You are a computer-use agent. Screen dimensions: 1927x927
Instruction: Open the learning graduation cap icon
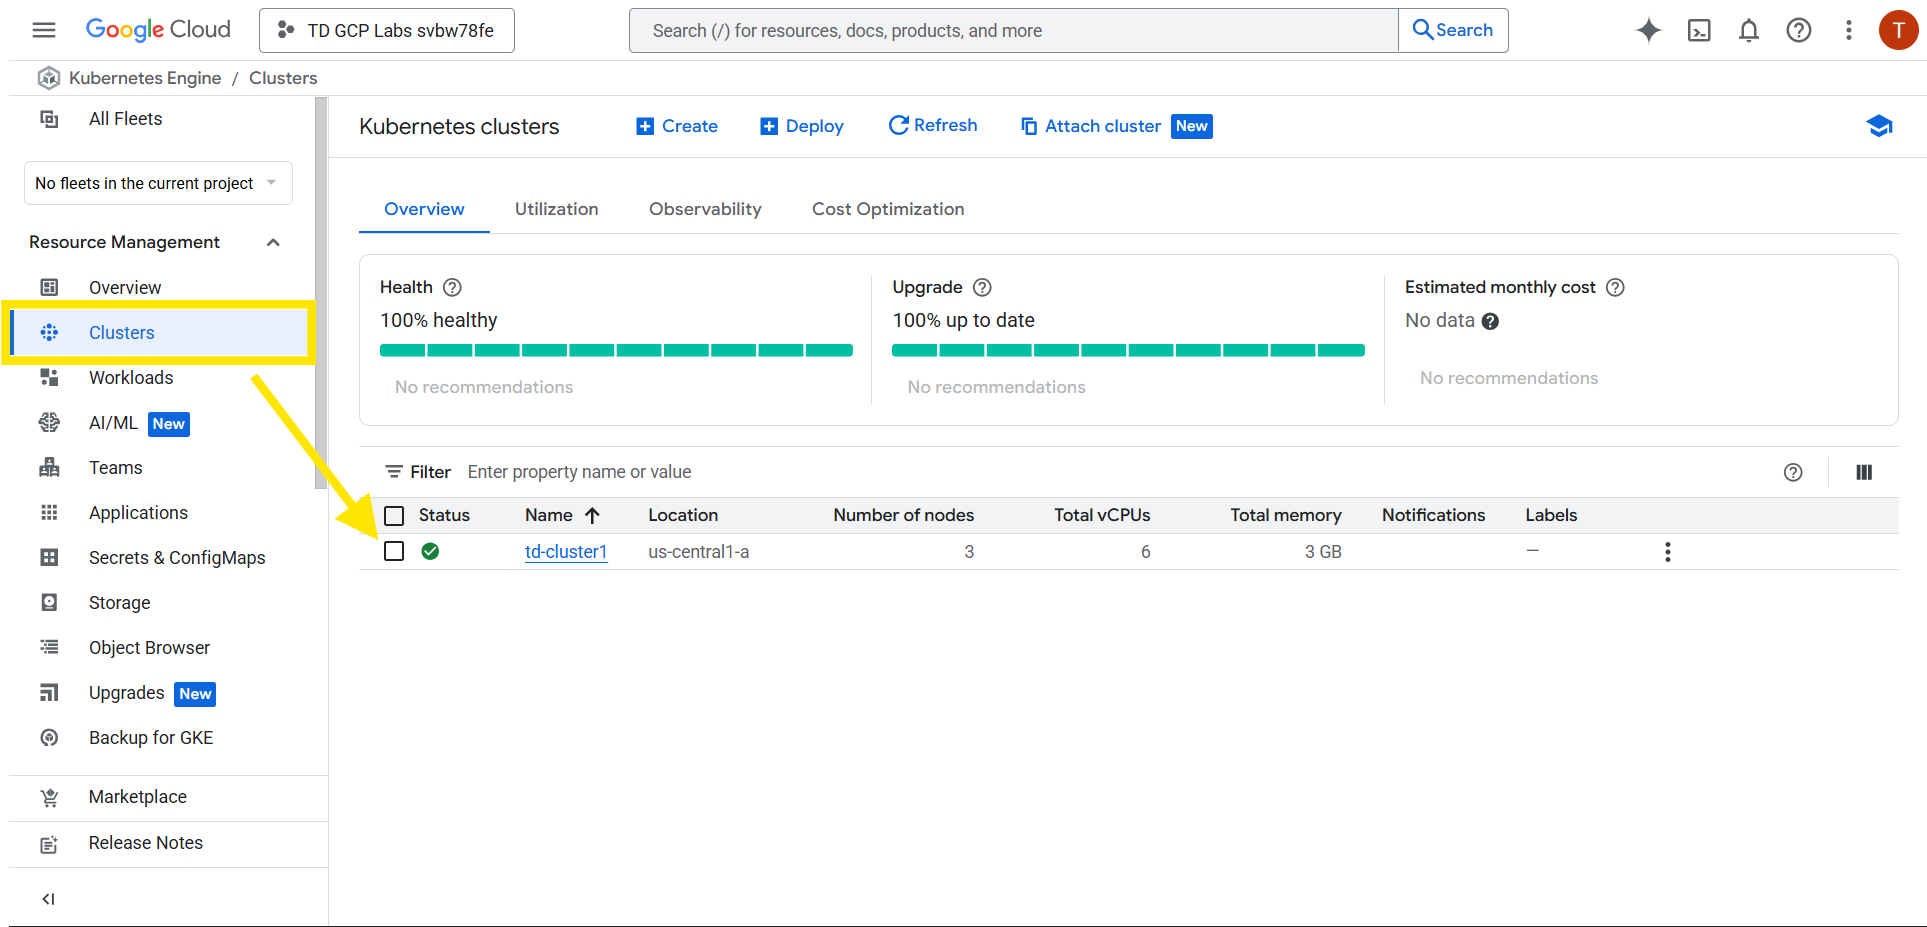1879,126
